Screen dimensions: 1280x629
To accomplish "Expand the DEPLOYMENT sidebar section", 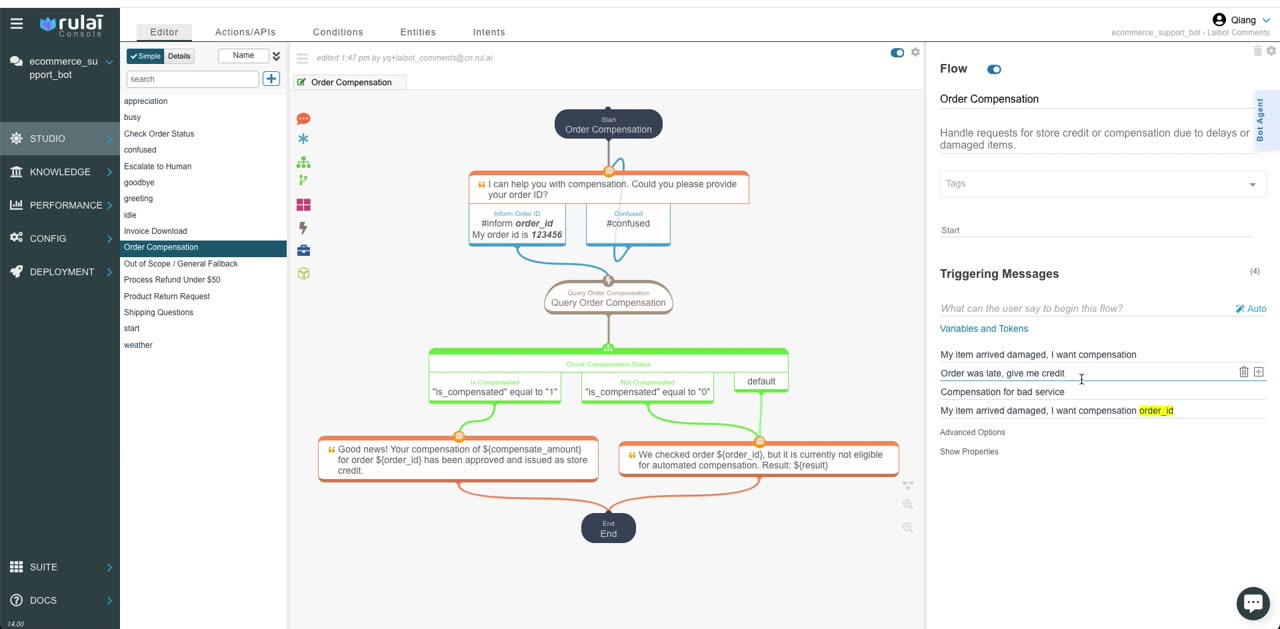I will coord(60,272).
